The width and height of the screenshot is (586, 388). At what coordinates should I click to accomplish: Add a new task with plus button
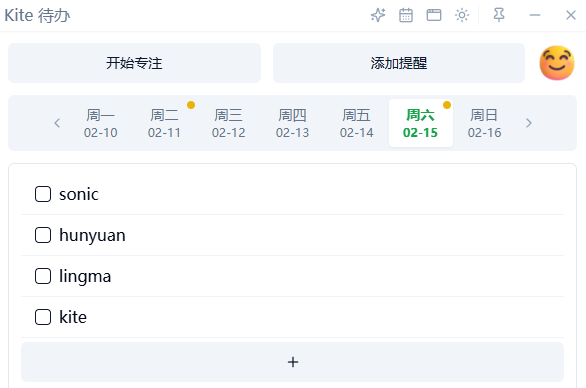[292, 362]
